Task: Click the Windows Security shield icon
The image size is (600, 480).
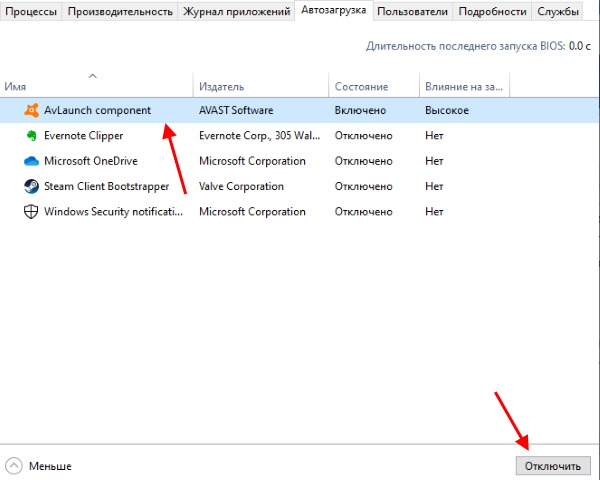Action: pyautogui.click(x=31, y=212)
